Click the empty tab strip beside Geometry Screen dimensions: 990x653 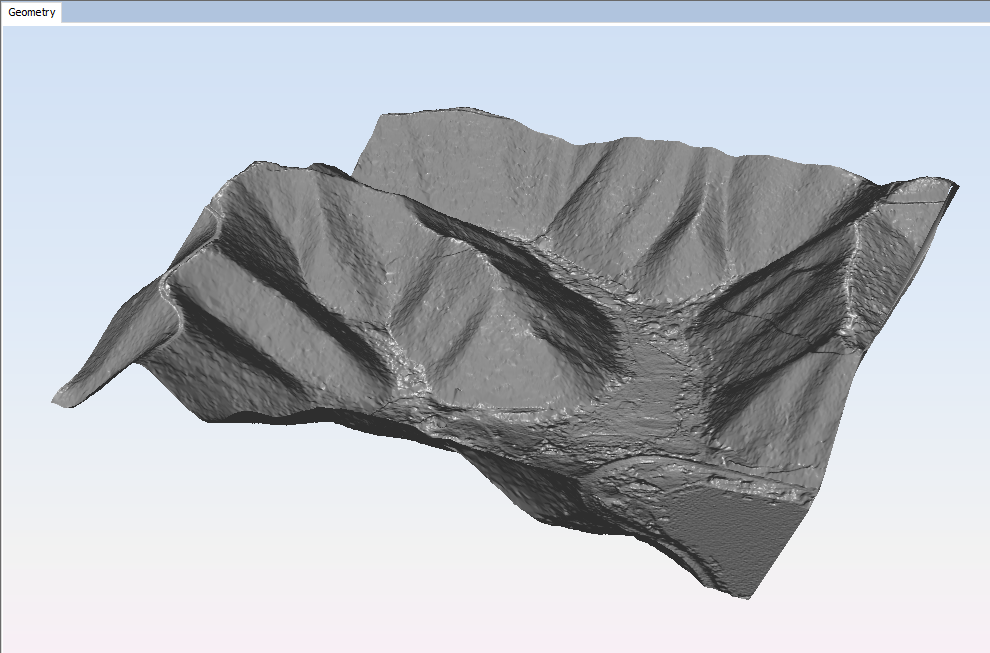pos(500,13)
